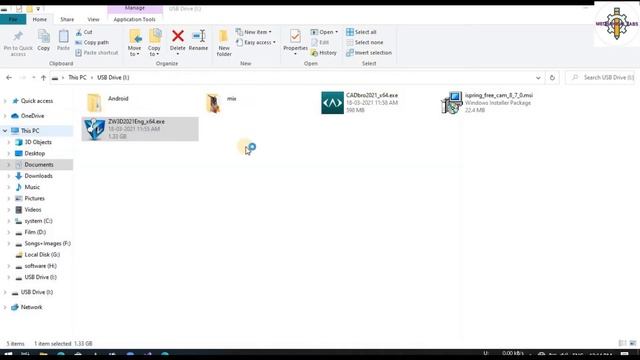Screen dimensions: 640x360
Task: Click Move to icon
Action: tap(135, 36)
